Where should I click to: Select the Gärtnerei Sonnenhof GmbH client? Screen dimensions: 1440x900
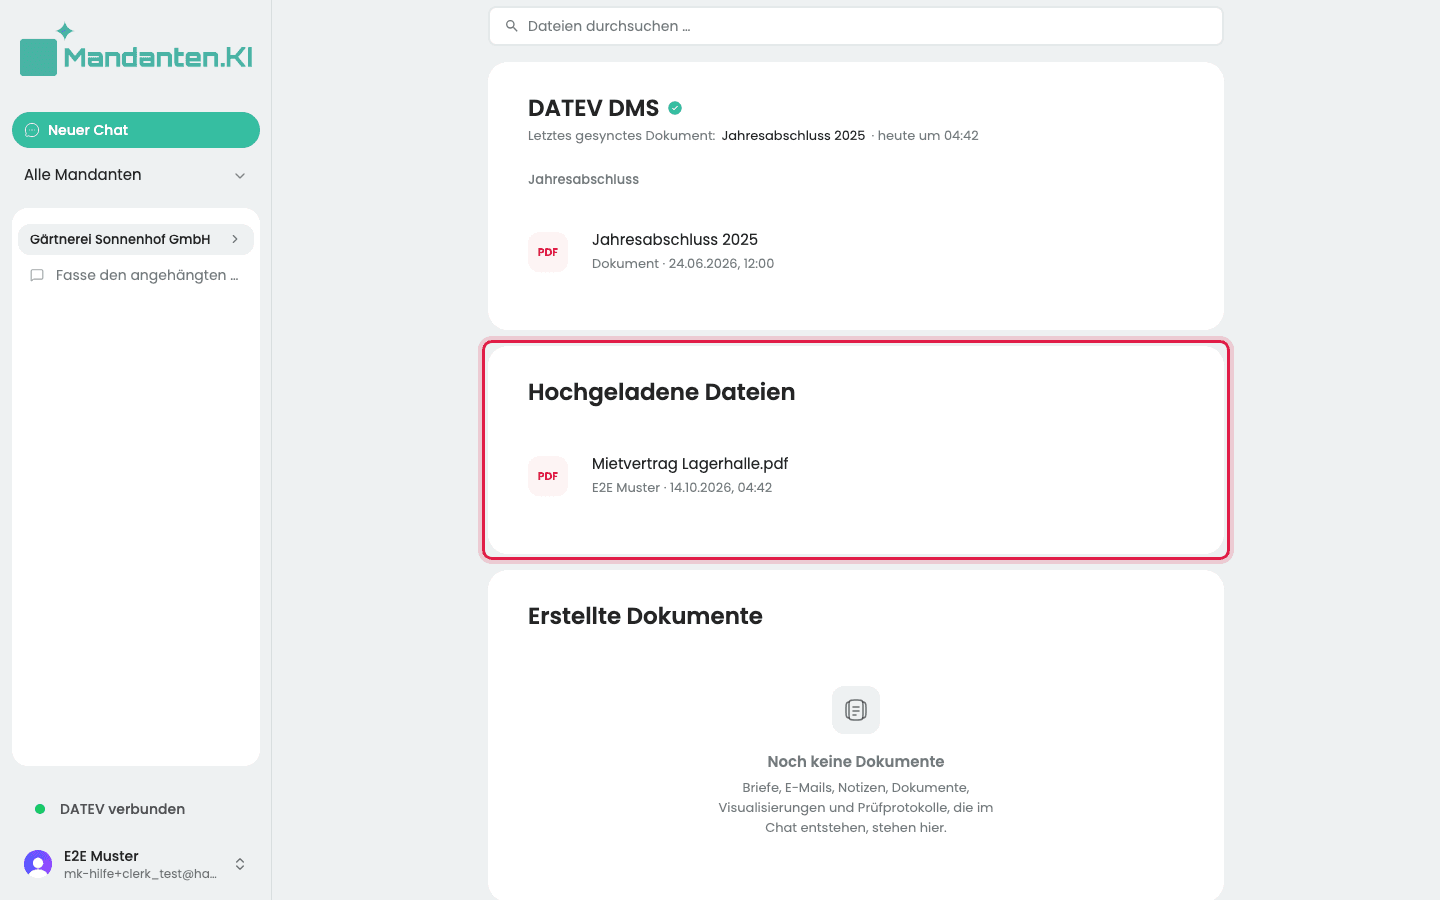click(136, 239)
